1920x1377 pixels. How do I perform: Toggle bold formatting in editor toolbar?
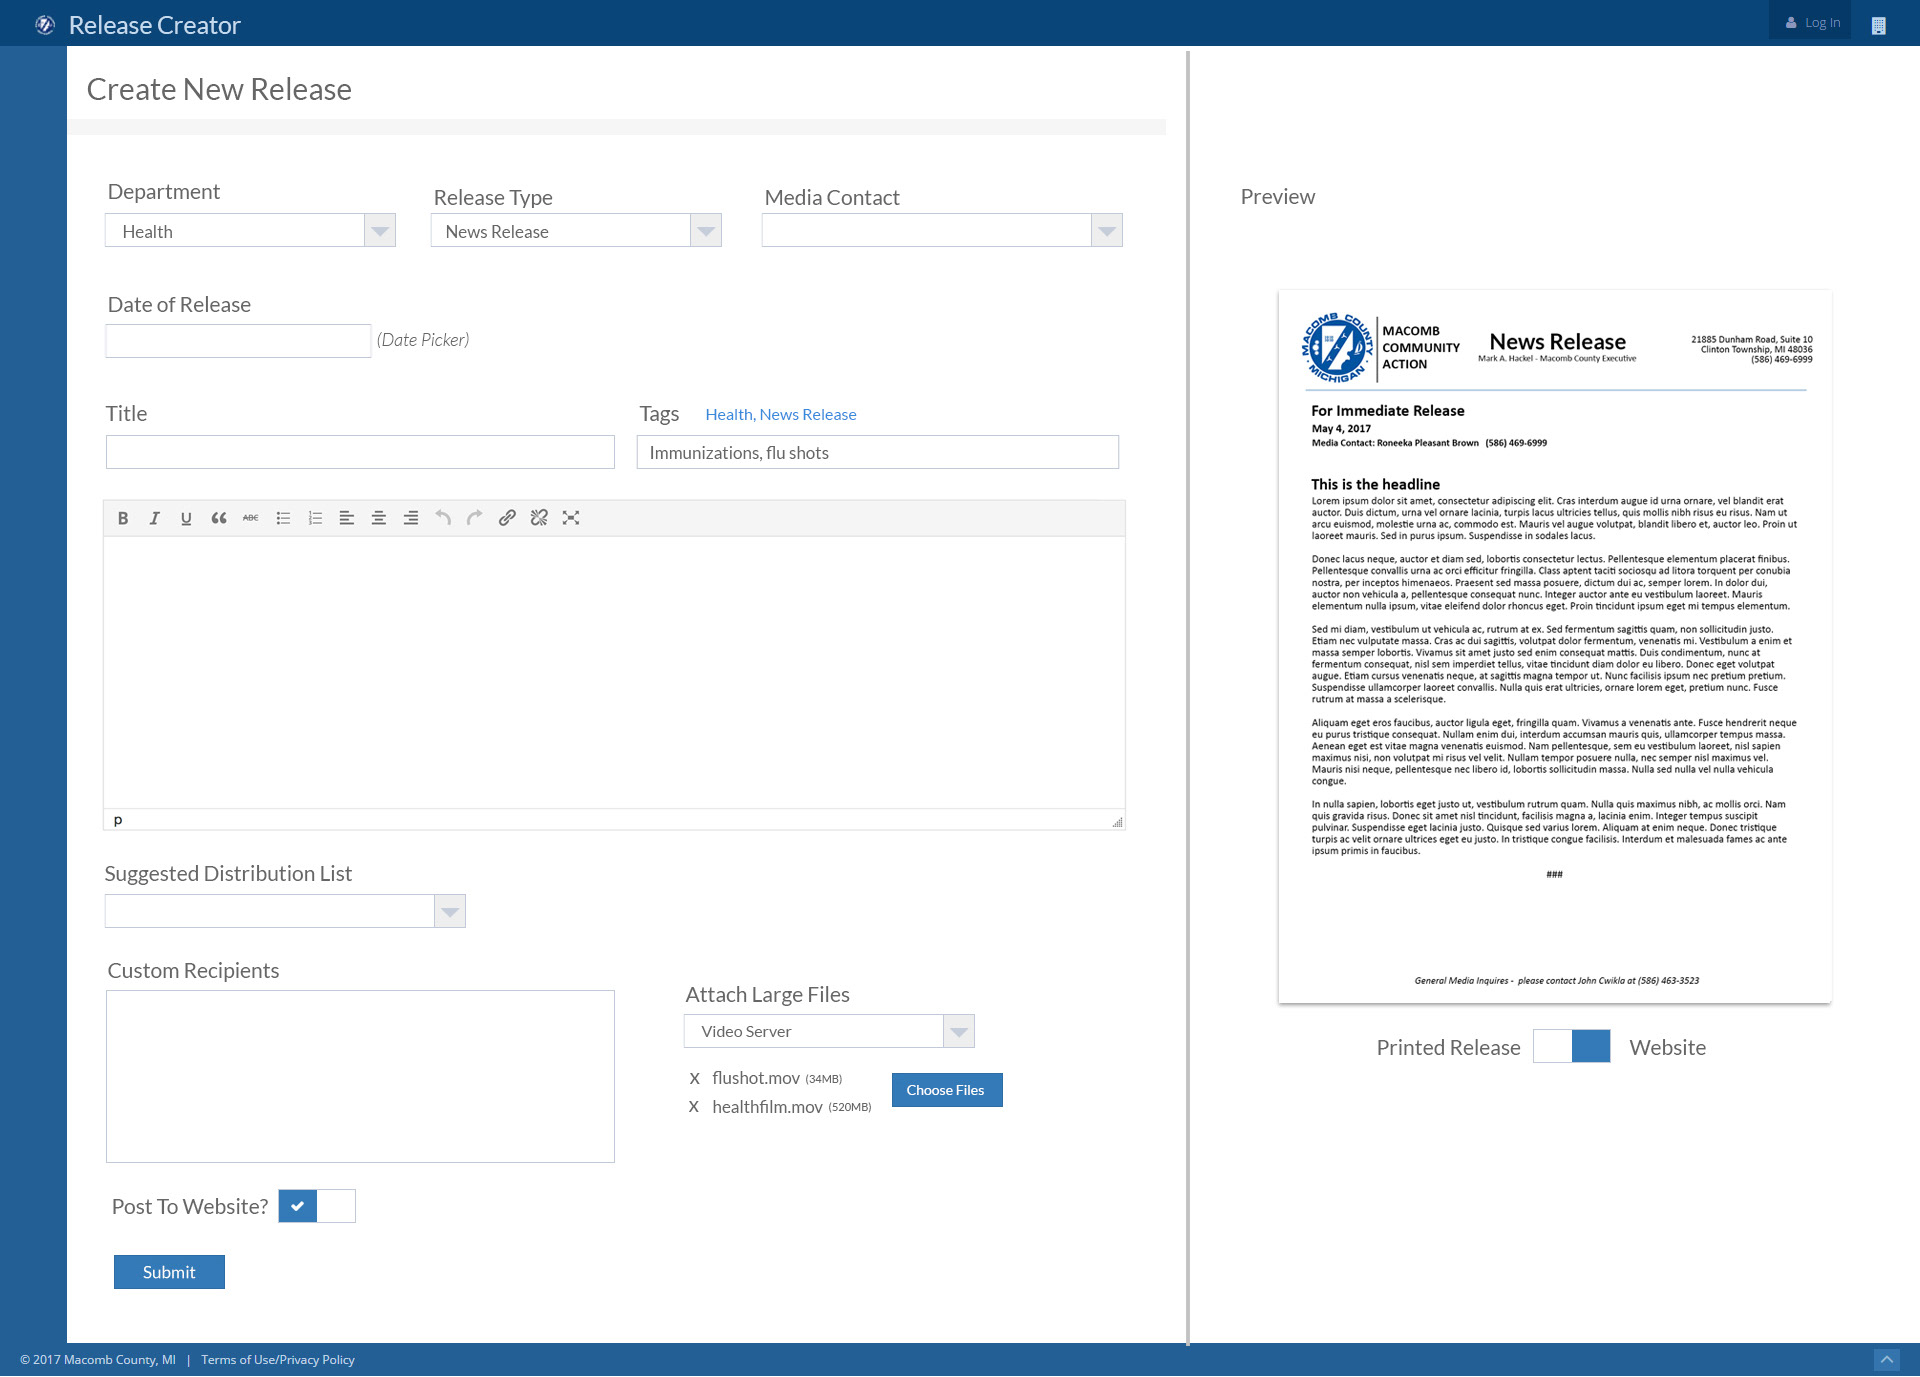[x=123, y=518]
